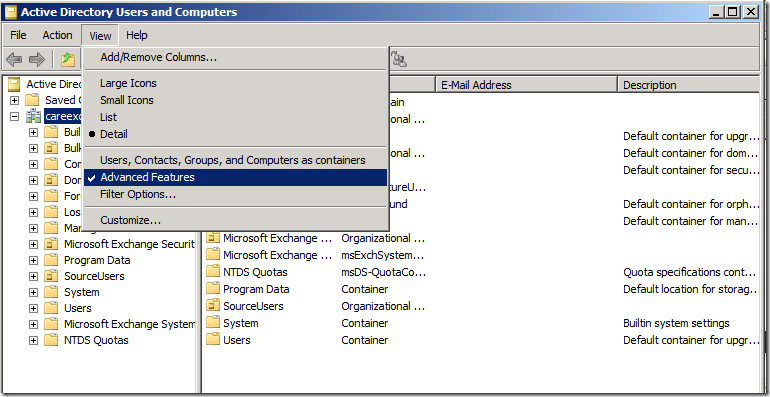Click the users group toolbar icon
The height and width of the screenshot is (397, 770).
tap(399, 60)
